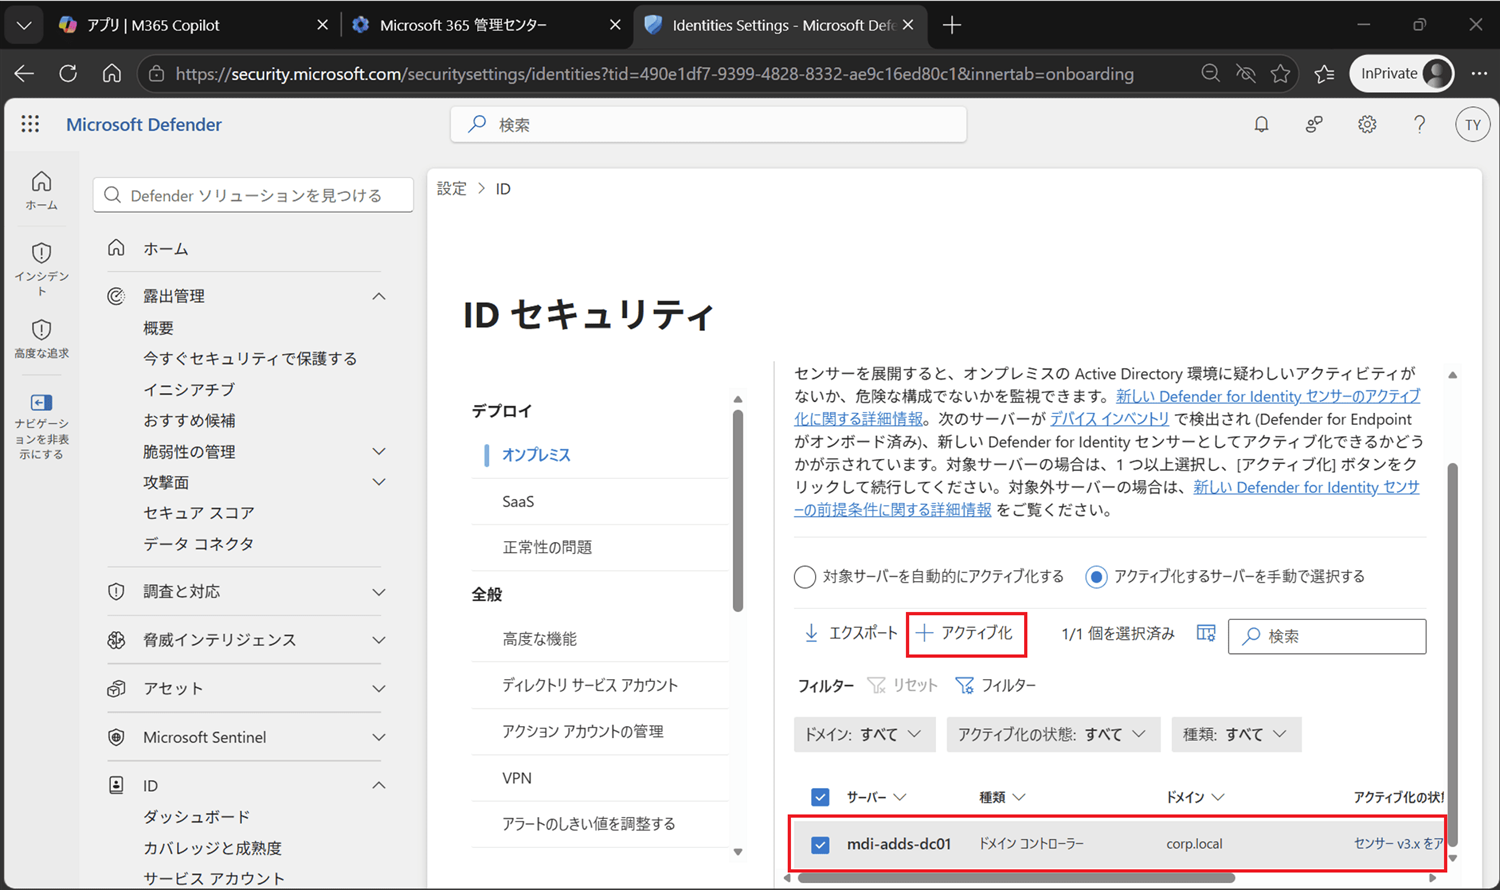Click the Export download button
This screenshot has height=890, width=1500.
click(x=851, y=633)
